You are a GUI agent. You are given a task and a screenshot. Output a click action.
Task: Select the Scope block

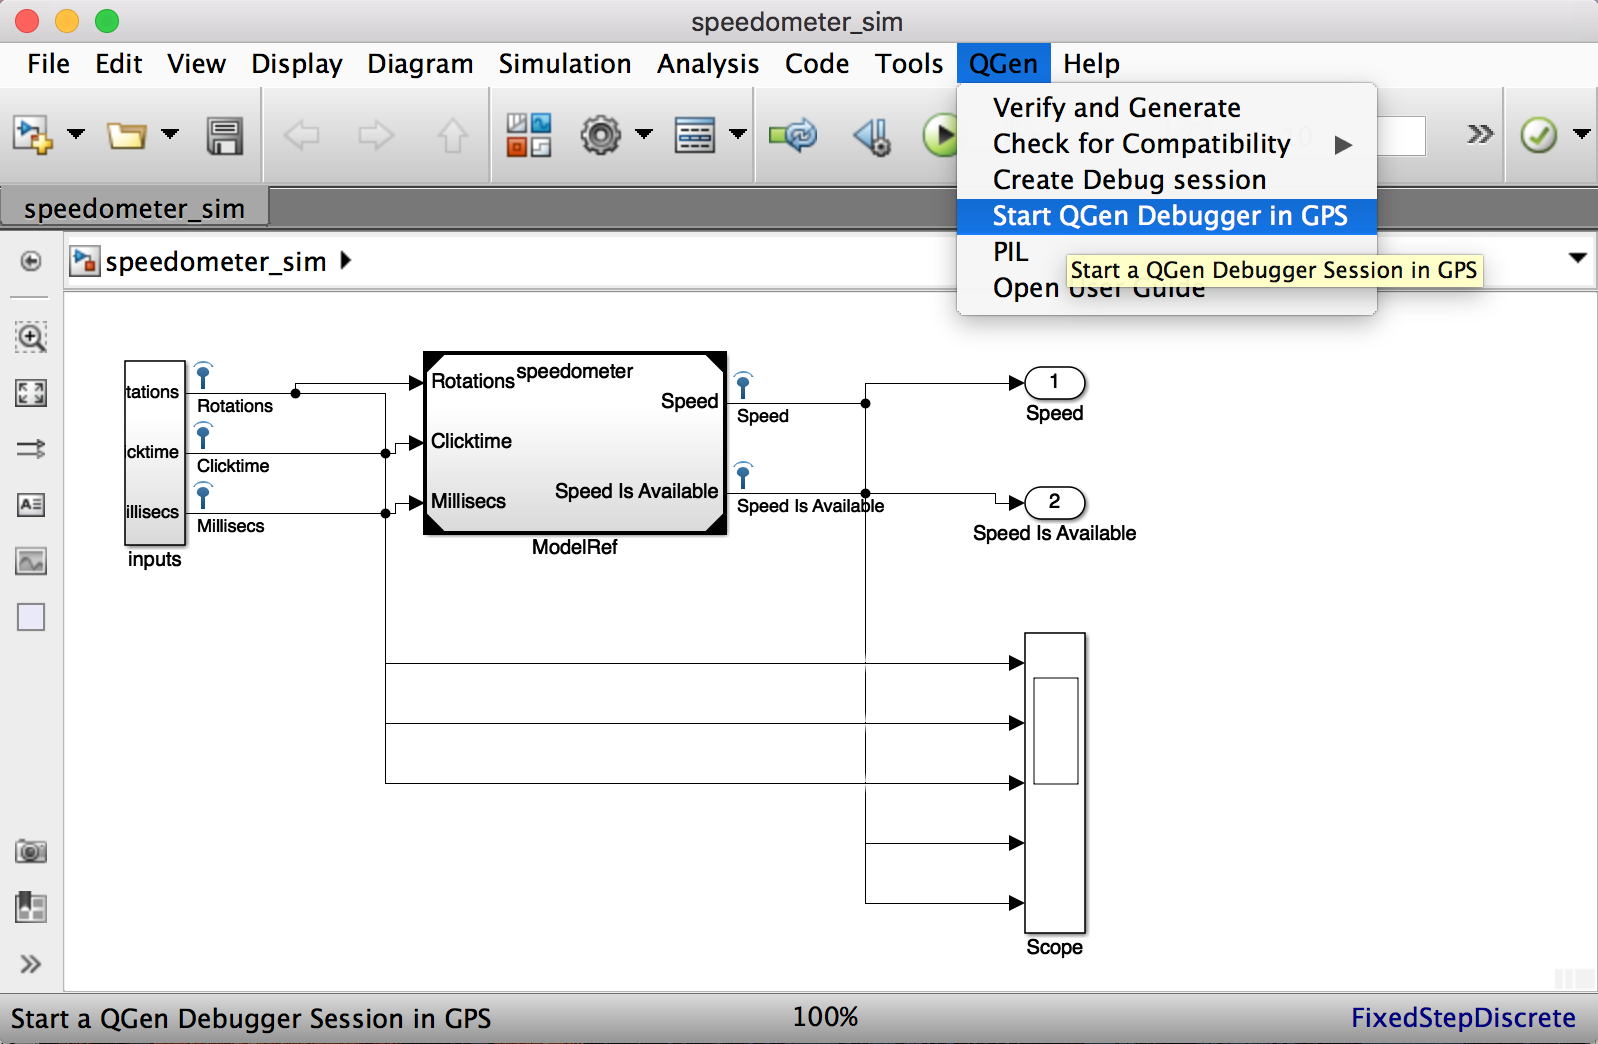1055,783
